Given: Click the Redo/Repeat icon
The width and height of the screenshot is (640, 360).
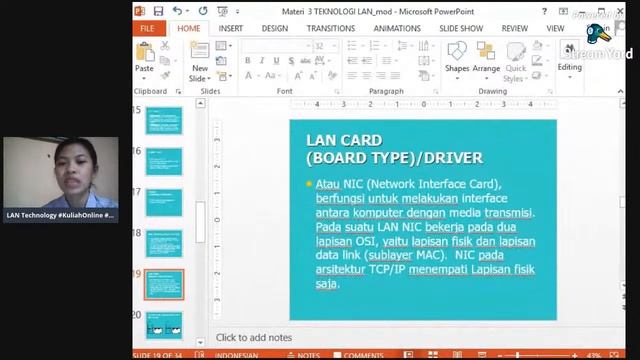Looking at the screenshot, I should [203, 11].
